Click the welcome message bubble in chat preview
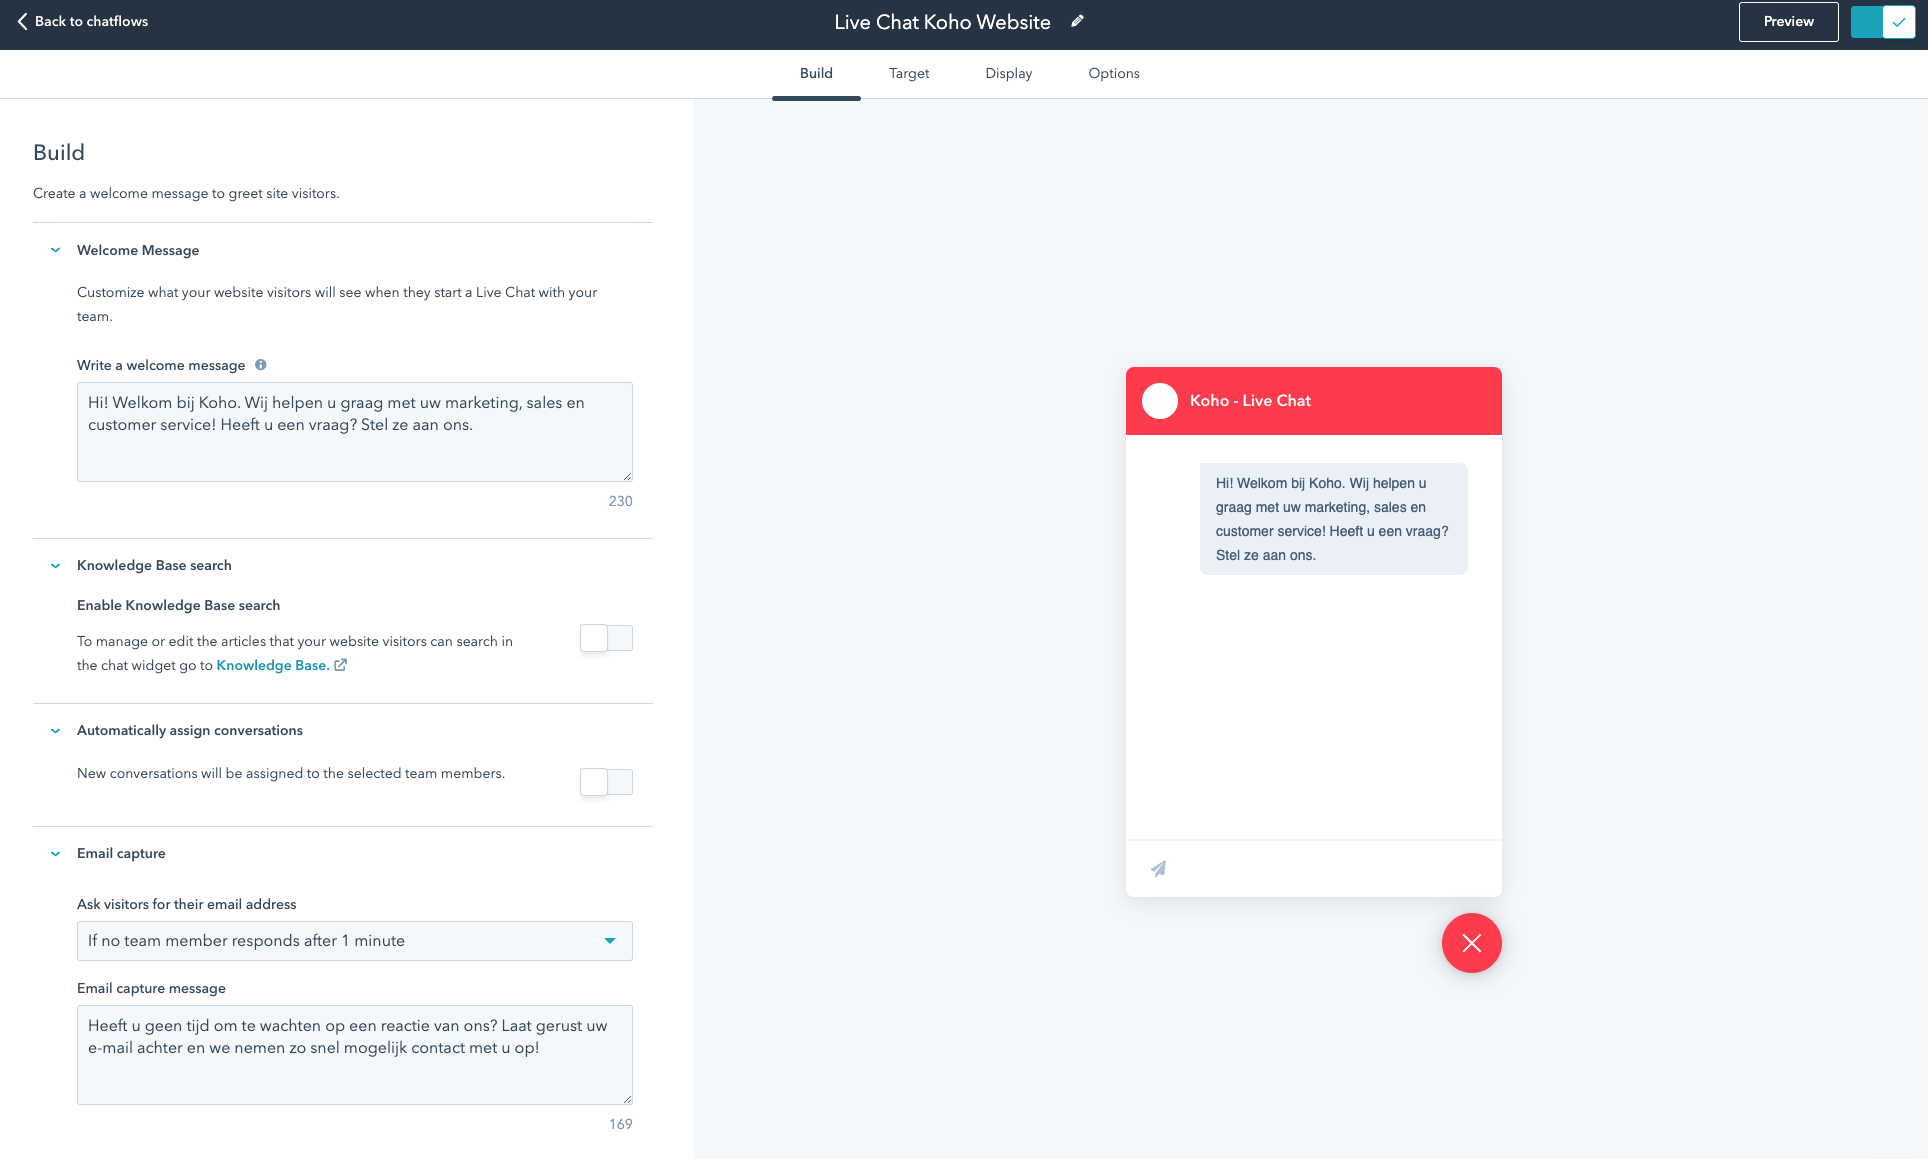The image size is (1928, 1159). [1333, 519]
